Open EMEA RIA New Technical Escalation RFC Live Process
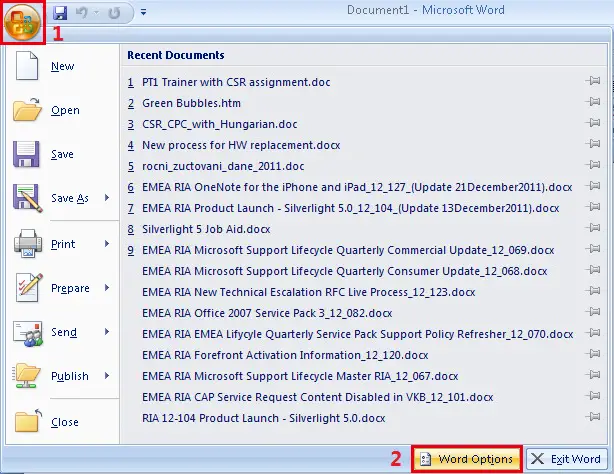The width and height of the screenshot is (614, 474). pos(309,292)
